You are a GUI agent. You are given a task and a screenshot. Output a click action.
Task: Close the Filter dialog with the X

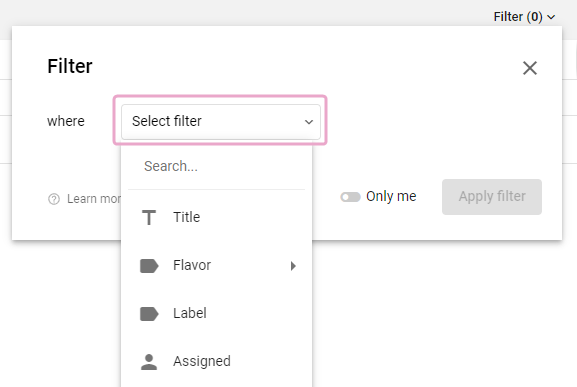[530, 68]
